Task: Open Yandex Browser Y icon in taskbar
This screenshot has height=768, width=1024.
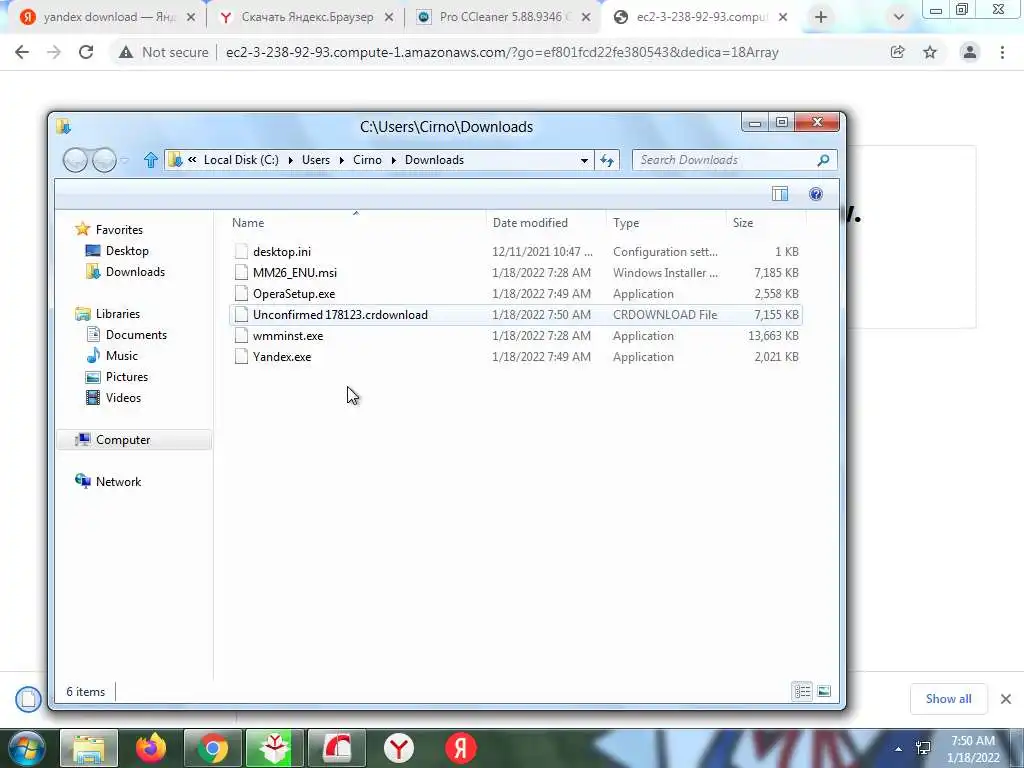Action: click(x=398, y=748)
